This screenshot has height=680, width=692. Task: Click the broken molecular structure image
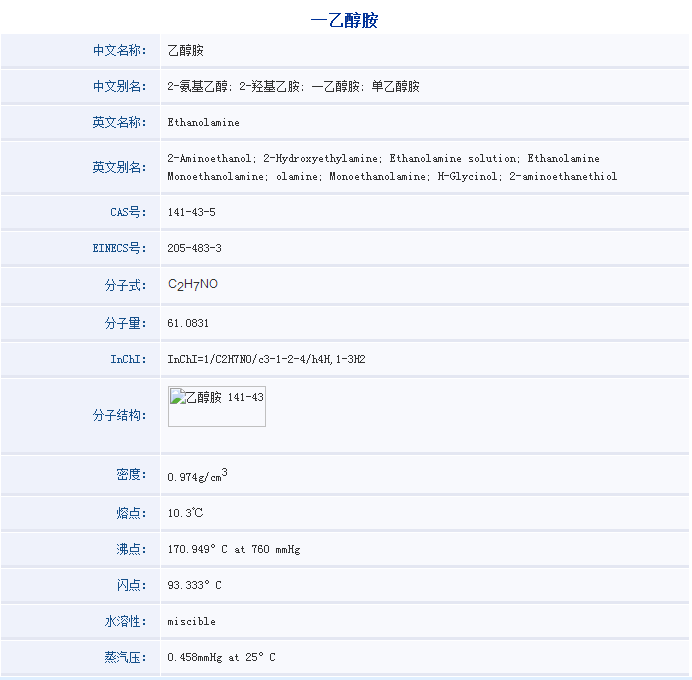tap(216, 406)
